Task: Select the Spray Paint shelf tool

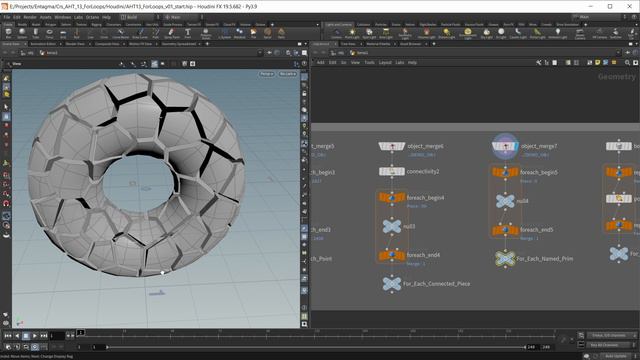Action: click(x=171, y=33)
